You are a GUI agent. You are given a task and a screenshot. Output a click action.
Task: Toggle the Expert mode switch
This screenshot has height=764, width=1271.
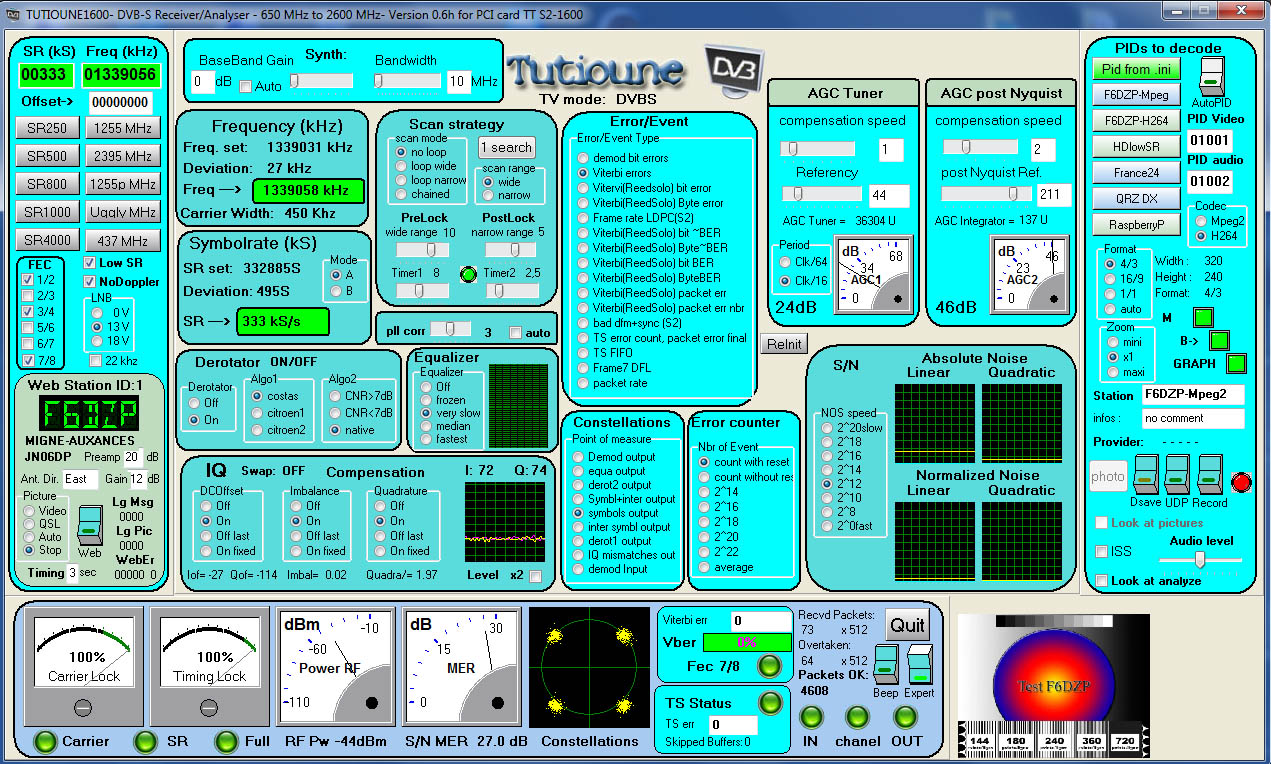click(919, 664)
